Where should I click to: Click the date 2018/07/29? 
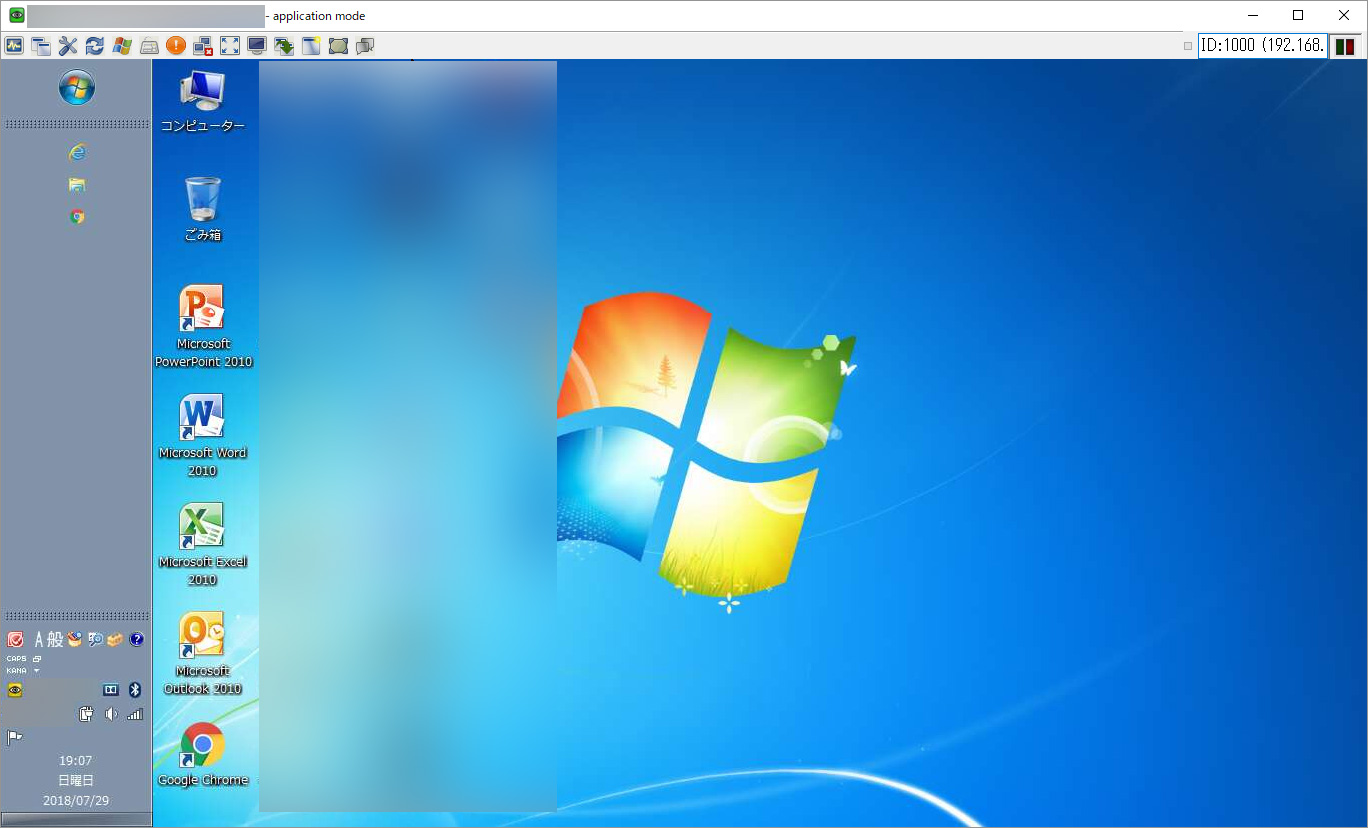(x=76, y=801)
